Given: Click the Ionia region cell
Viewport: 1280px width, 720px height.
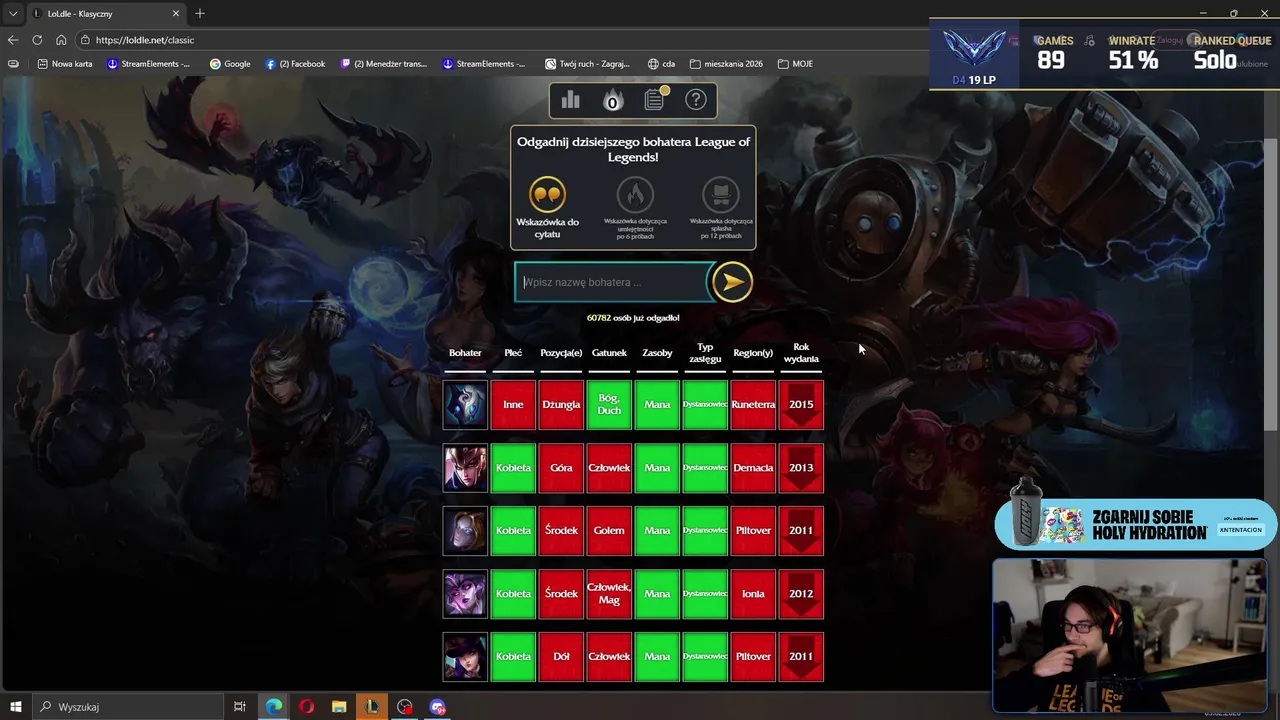Looking at the screenshot, I should [753, 594].
